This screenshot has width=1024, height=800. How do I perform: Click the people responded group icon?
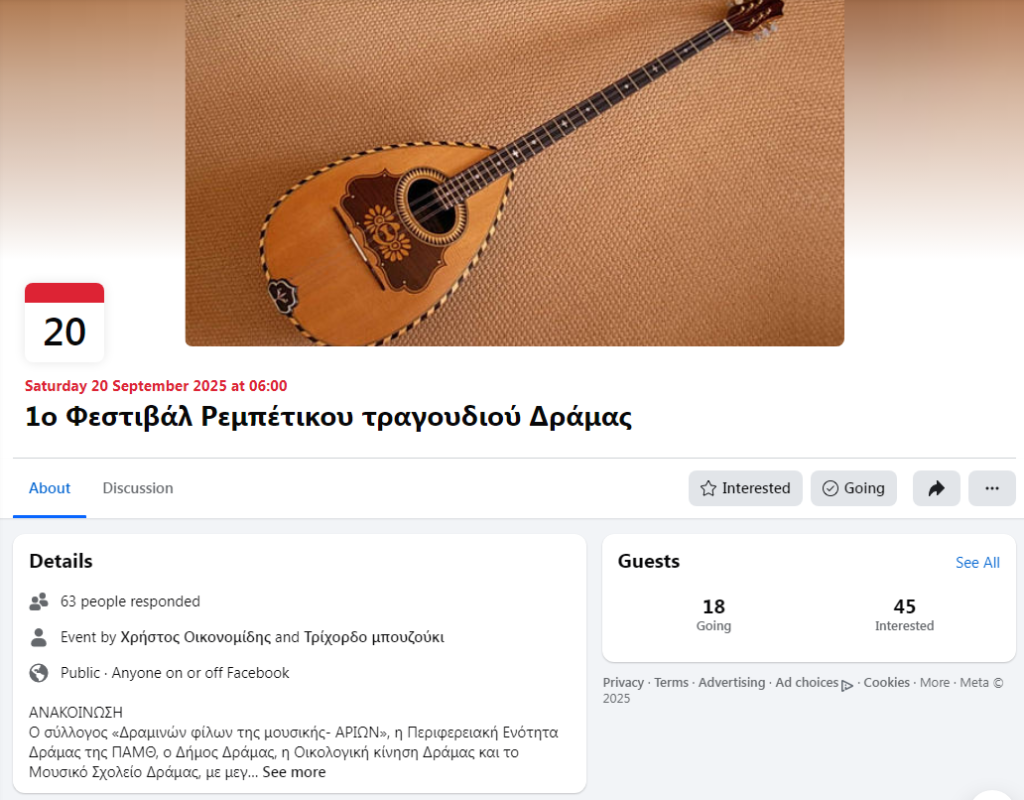[39, 601]
